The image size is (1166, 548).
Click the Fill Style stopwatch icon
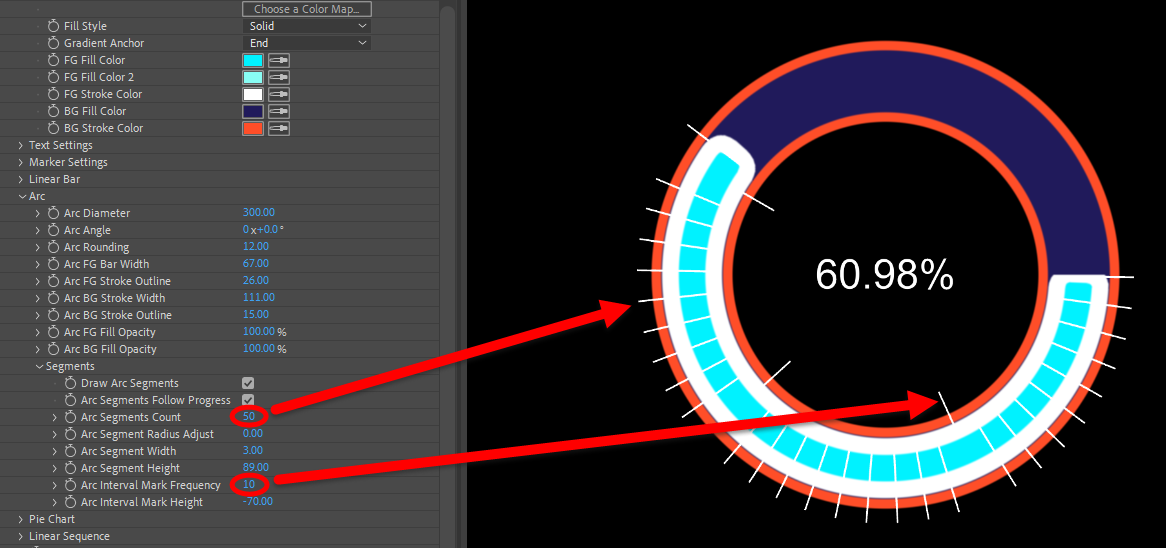pyautogui.click(x=54, y=26)
